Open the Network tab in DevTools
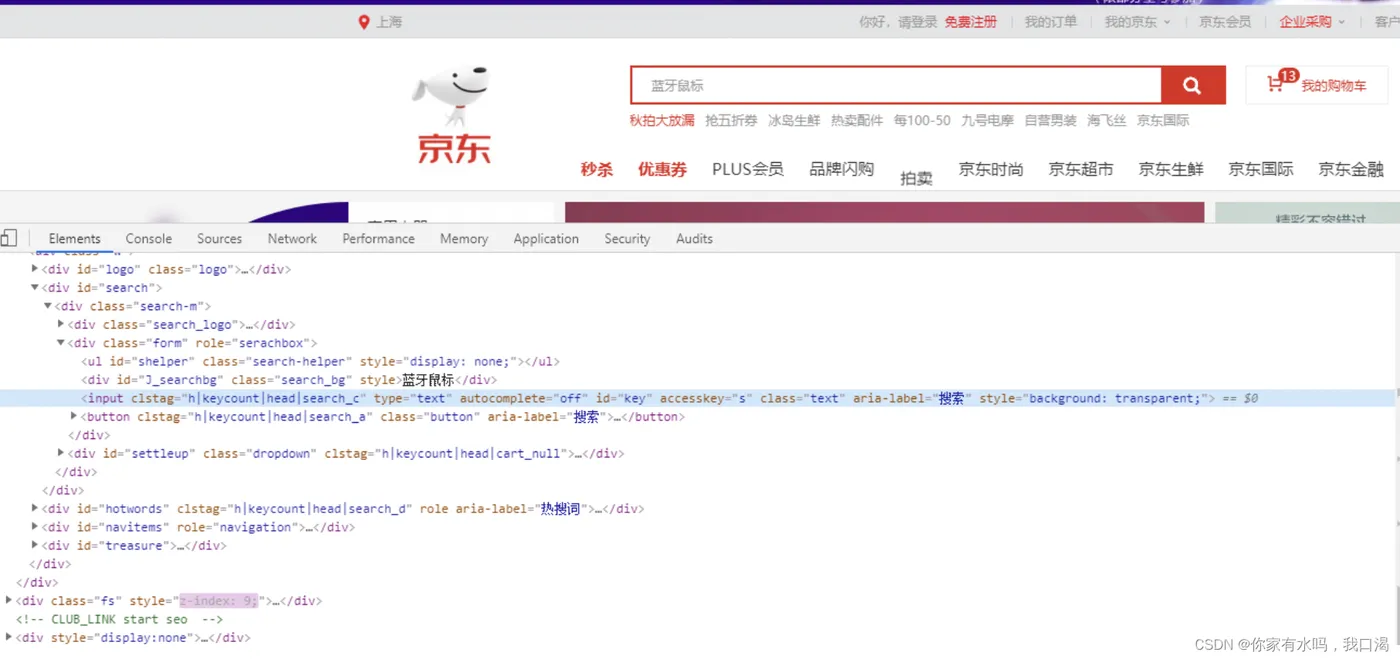The width and height of the screenshot is (1400, 659). click(291, 238)
